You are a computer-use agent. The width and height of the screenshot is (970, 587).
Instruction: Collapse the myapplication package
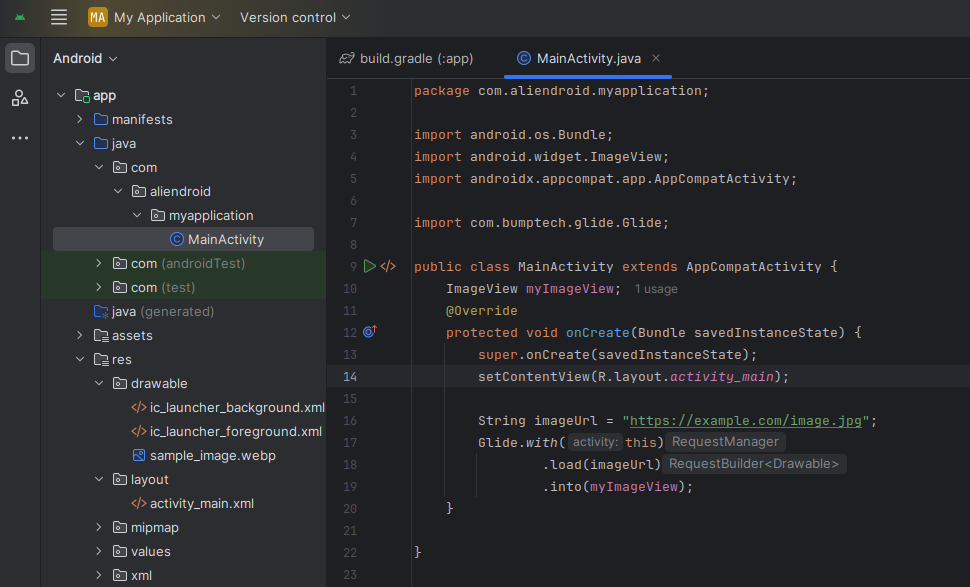pyautogui.click(x=137, y=215)
